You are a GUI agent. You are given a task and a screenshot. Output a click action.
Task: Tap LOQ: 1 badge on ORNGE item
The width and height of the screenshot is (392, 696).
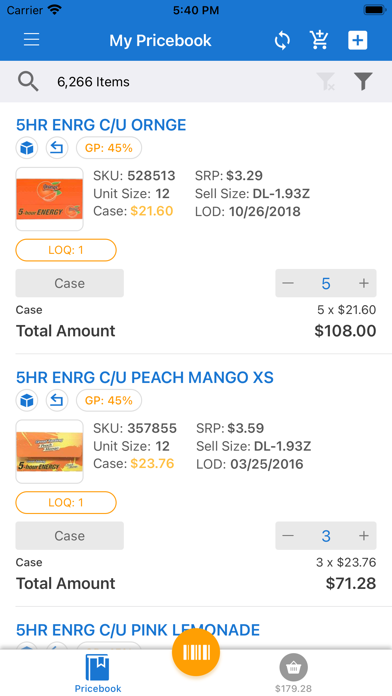(x=66, y=250)
